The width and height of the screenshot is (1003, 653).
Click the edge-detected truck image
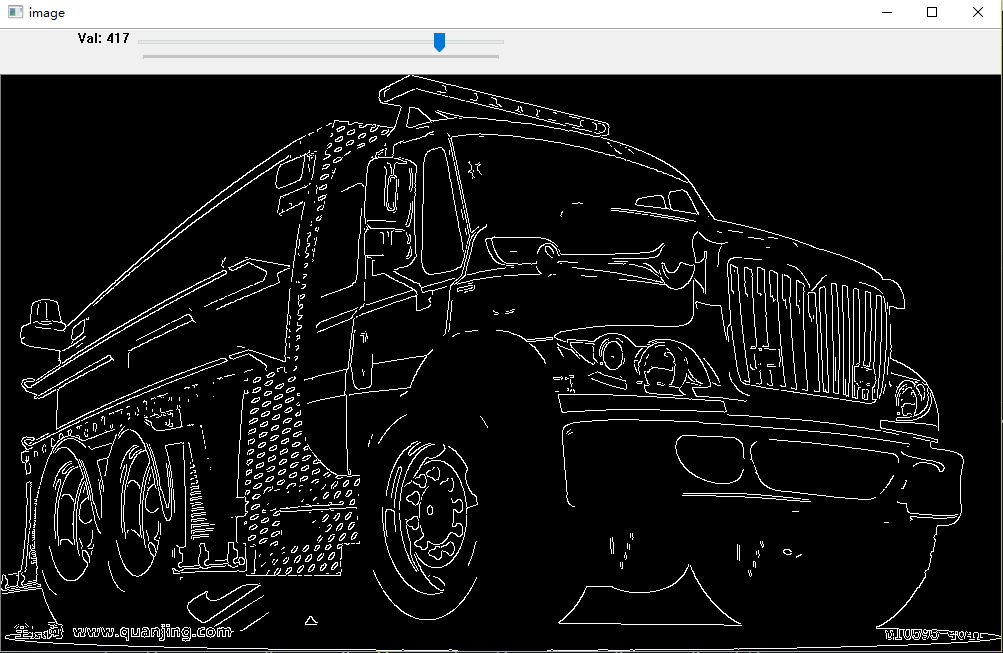pyautogui.click(x=501, y=363)
